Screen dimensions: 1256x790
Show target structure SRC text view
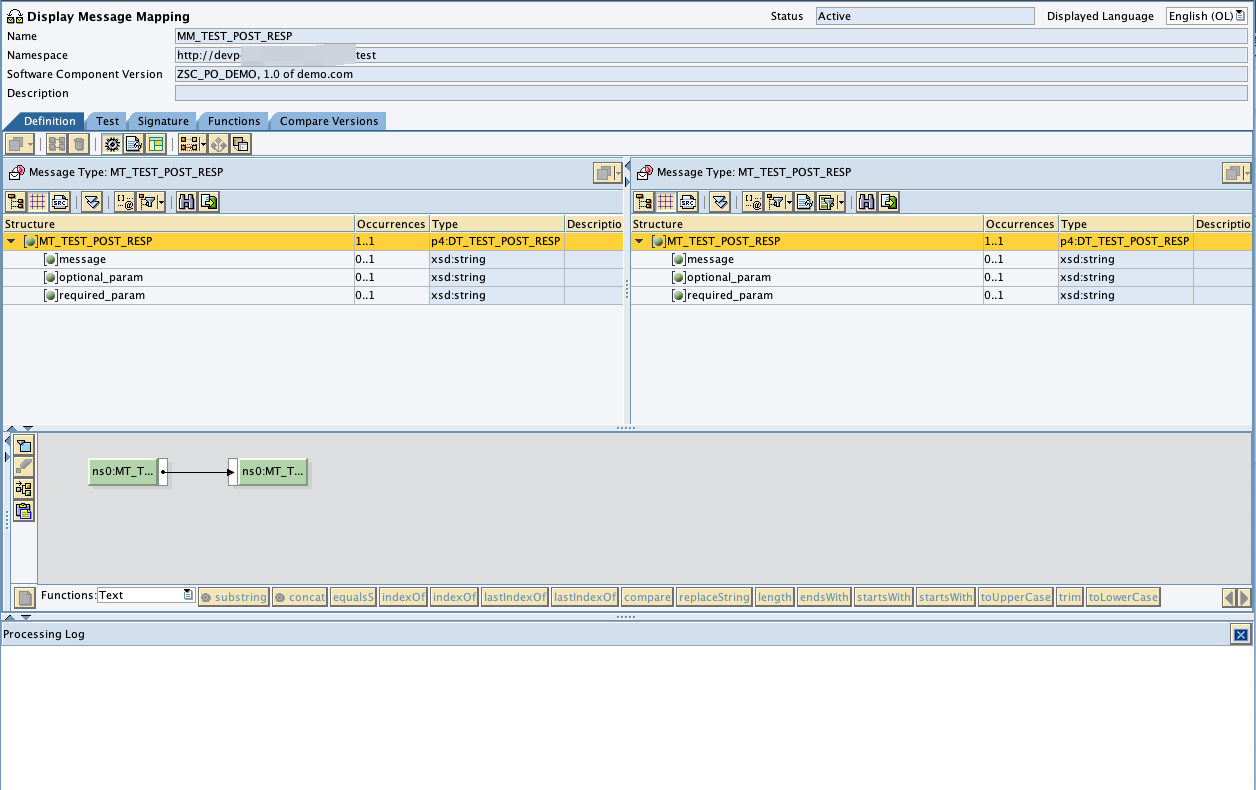click(688, 202)
